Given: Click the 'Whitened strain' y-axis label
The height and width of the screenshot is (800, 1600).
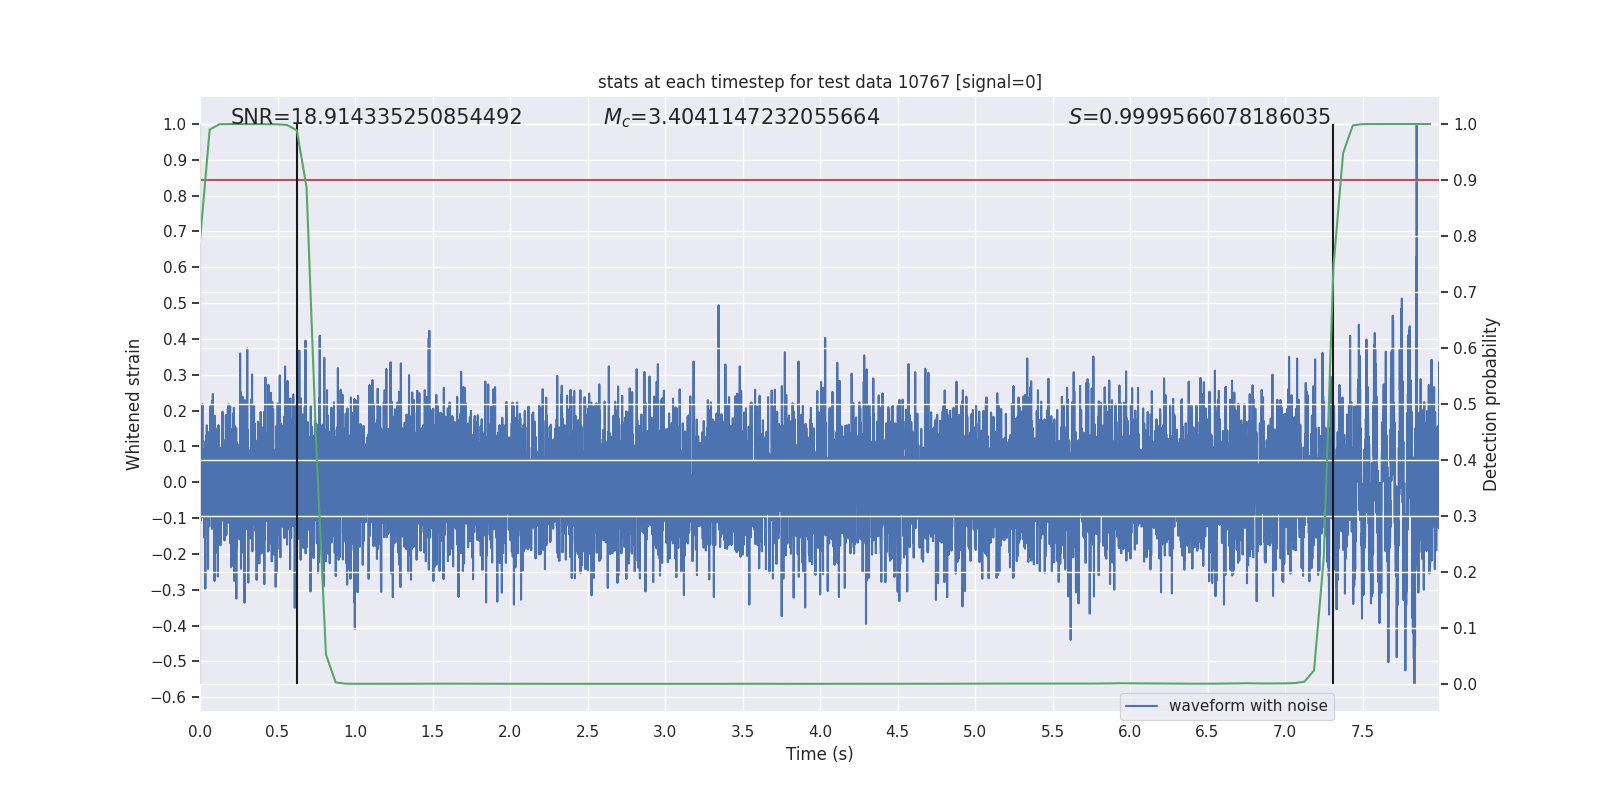Looking at the screenshot, I should coord(134,404).
